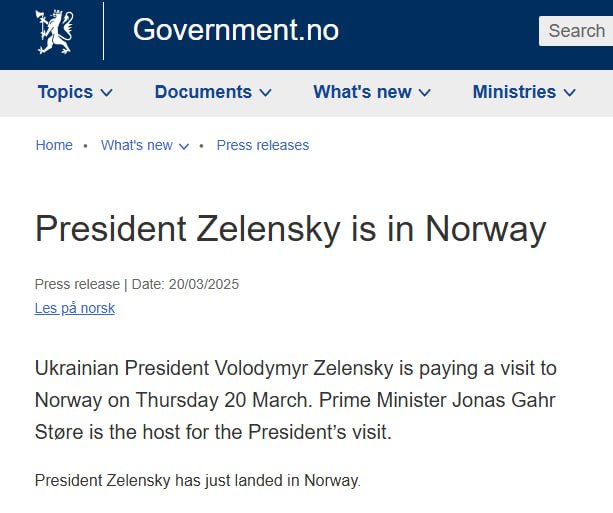Click the lead paragraph about Jonas Gahr Støre
This screenshot has height=513, width=613.
click(x=295, y=400)
